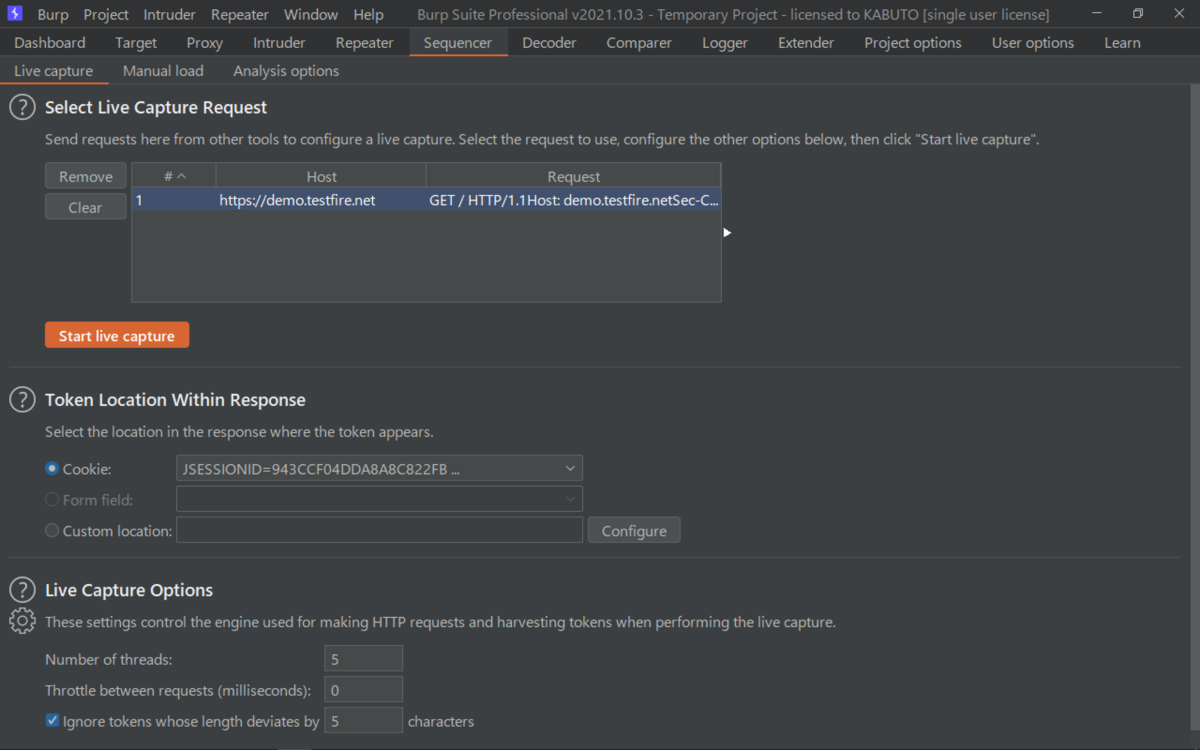The height and width of the screenshot is (750, 1200).
Task: Open help for Token Location Within Response
Action: [x=22, y=399]
